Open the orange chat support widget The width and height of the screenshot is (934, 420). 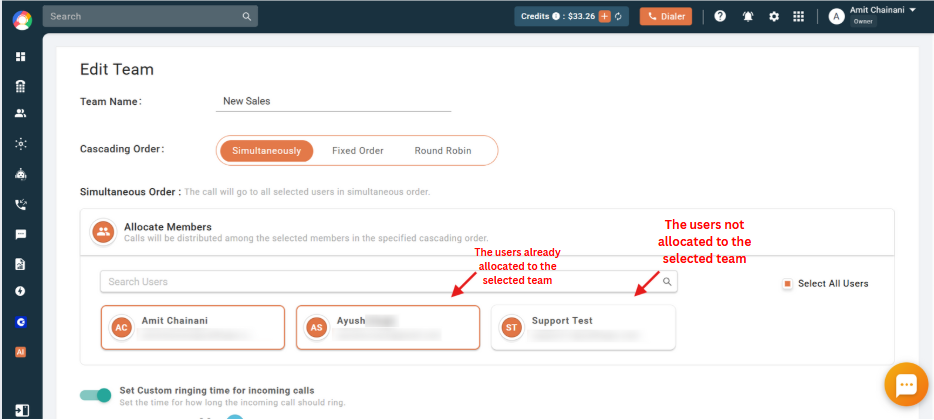click(906, 384)
